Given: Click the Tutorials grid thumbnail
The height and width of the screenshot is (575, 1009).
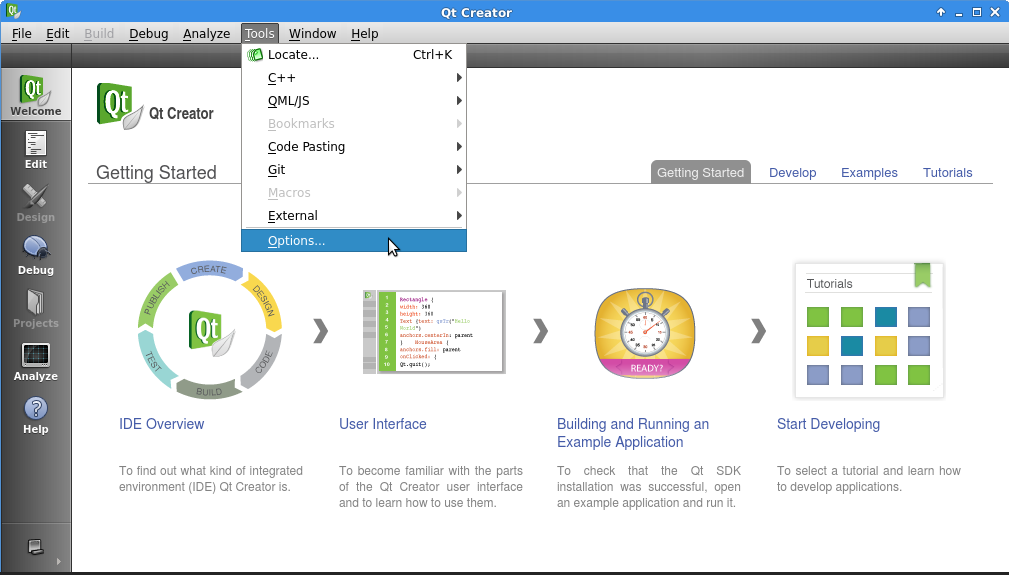Looking at the screenshot, I should coord(869,330).
